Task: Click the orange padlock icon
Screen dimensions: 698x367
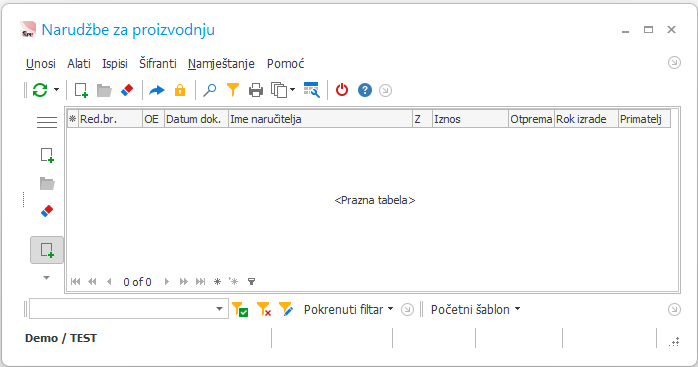Action: click(x=180, y=90)
